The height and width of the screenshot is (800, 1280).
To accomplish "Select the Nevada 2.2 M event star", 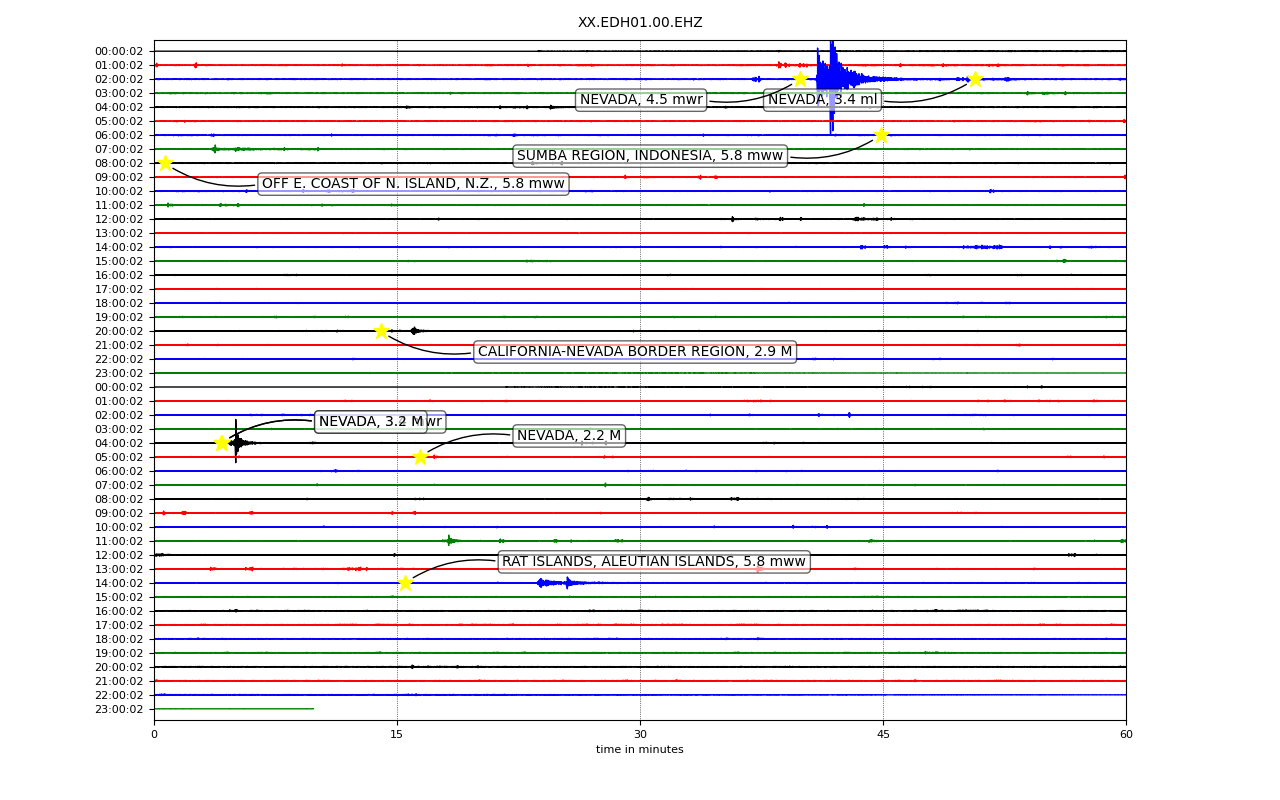I will tap(420, 457).
